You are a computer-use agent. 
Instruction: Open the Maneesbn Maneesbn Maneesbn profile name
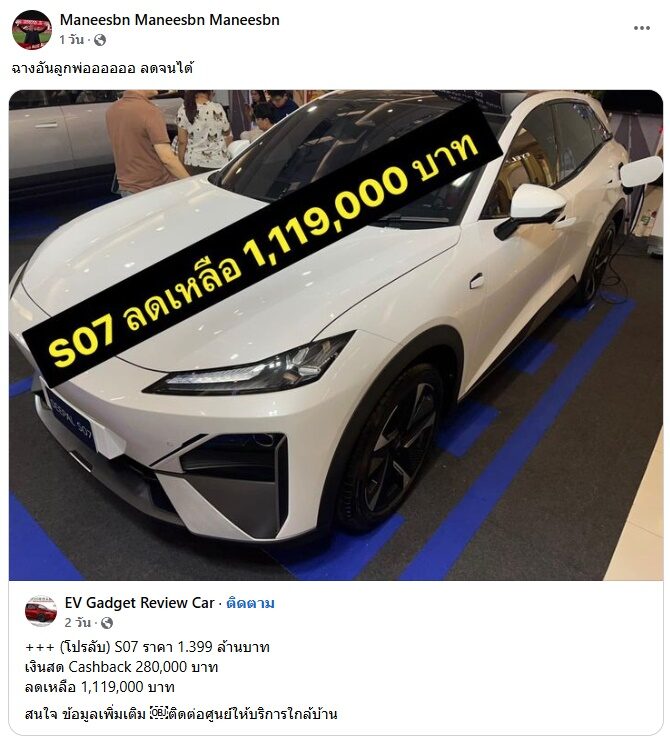(x=169, y=20)
